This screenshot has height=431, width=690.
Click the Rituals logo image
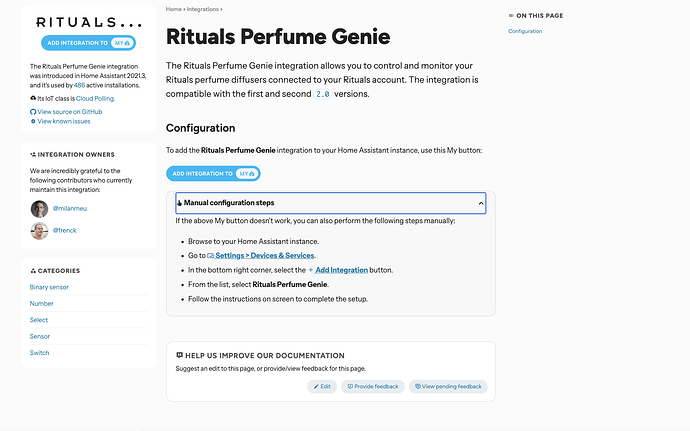tap(87, 22)
